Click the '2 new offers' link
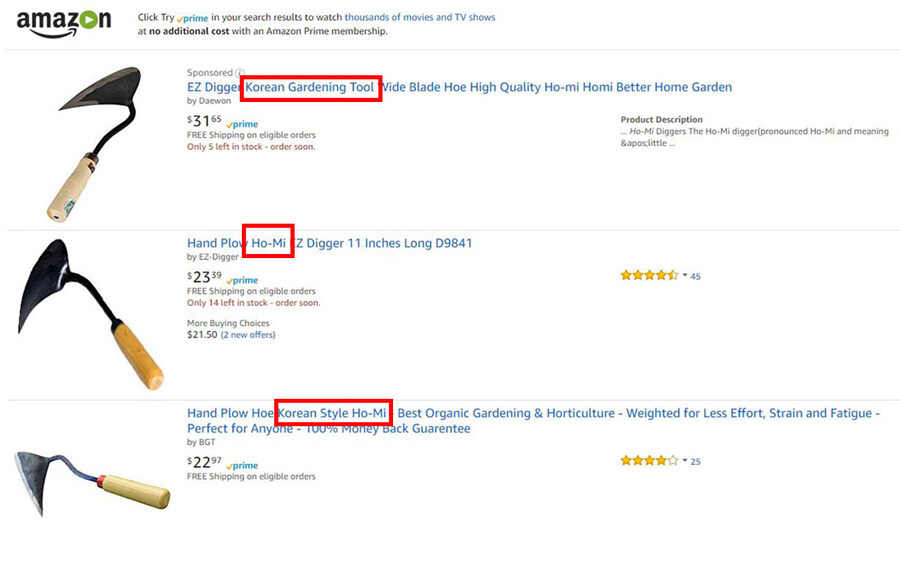 (x=248, y=335)
